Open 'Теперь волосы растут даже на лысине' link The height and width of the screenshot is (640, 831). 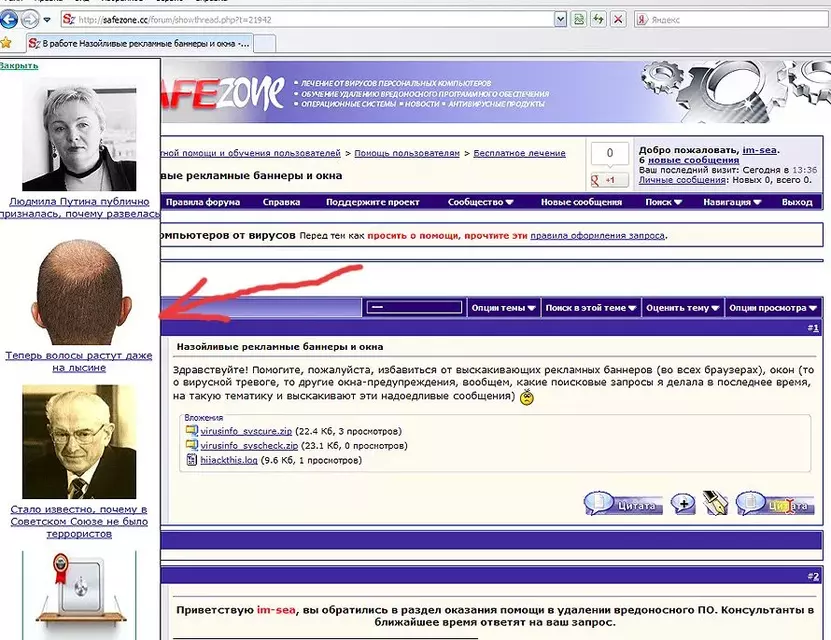click(x=79, y=361)
